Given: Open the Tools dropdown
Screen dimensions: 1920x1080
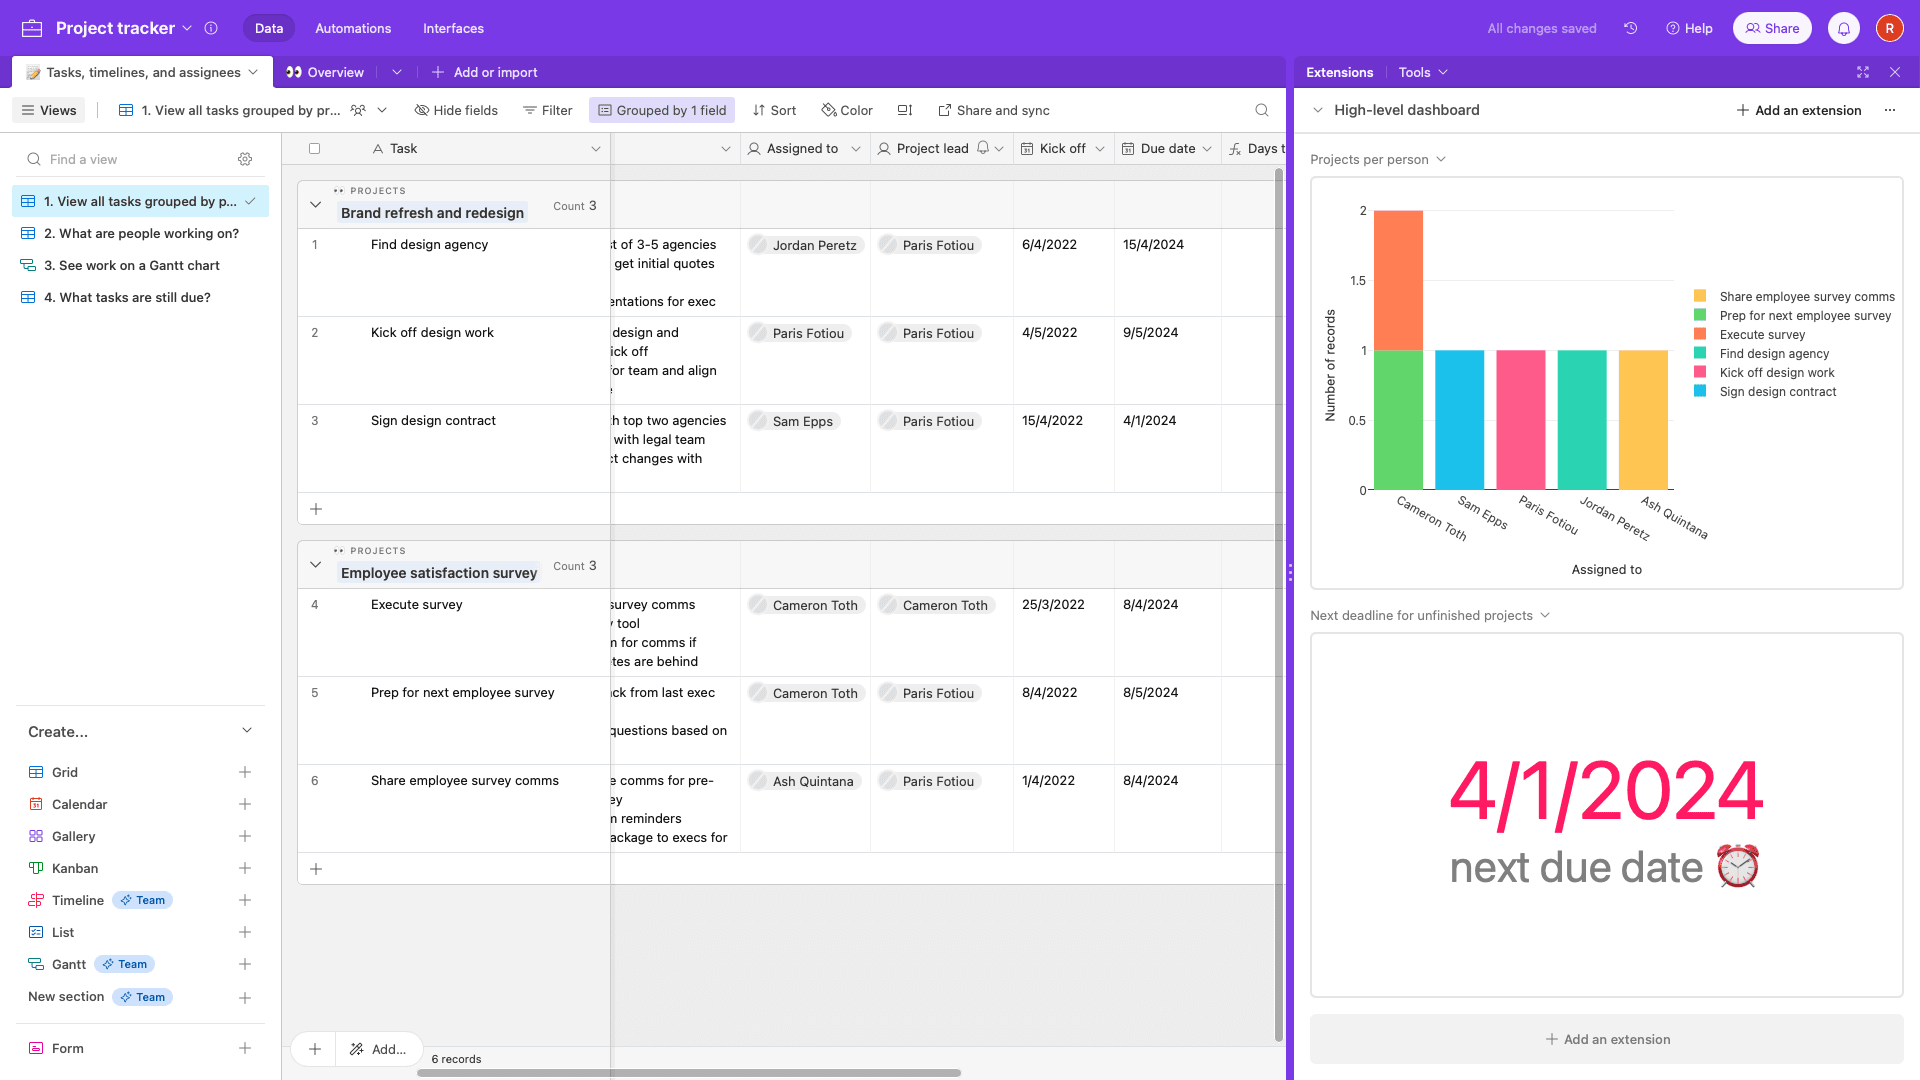Looking at the screenshot, I should (1423, 72).
